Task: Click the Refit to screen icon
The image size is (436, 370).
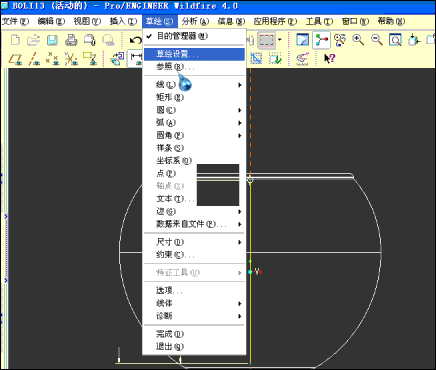Action: coord(395,40)
